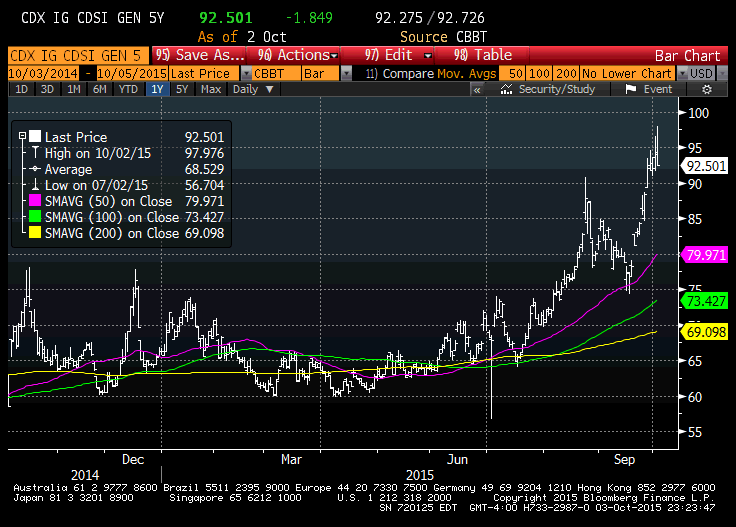Viewport: 736px width, 527px height.
Task: Click the Last Price field text
Action: coord(200,74)
